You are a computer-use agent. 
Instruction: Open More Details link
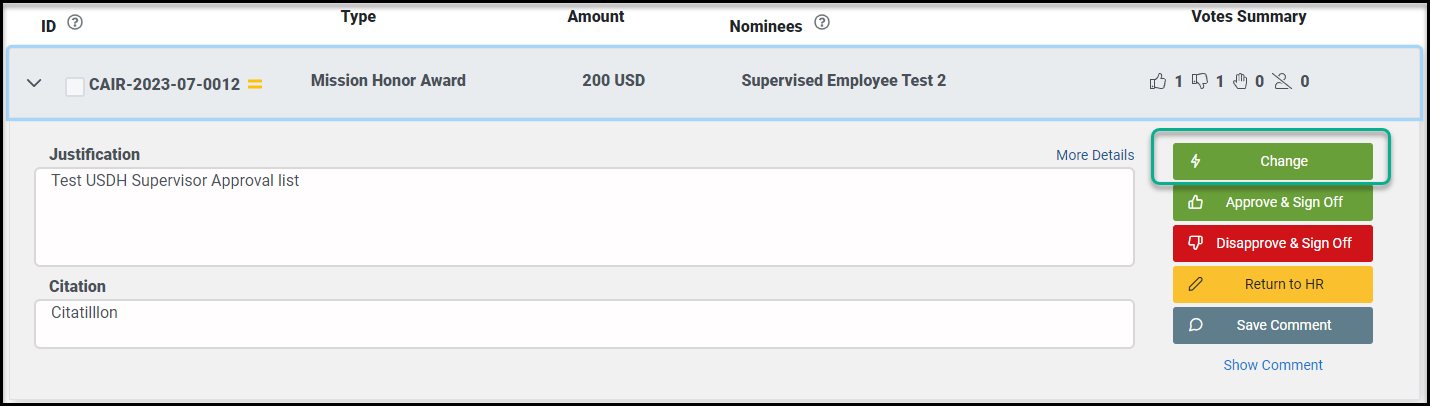tap(1095, 155)
